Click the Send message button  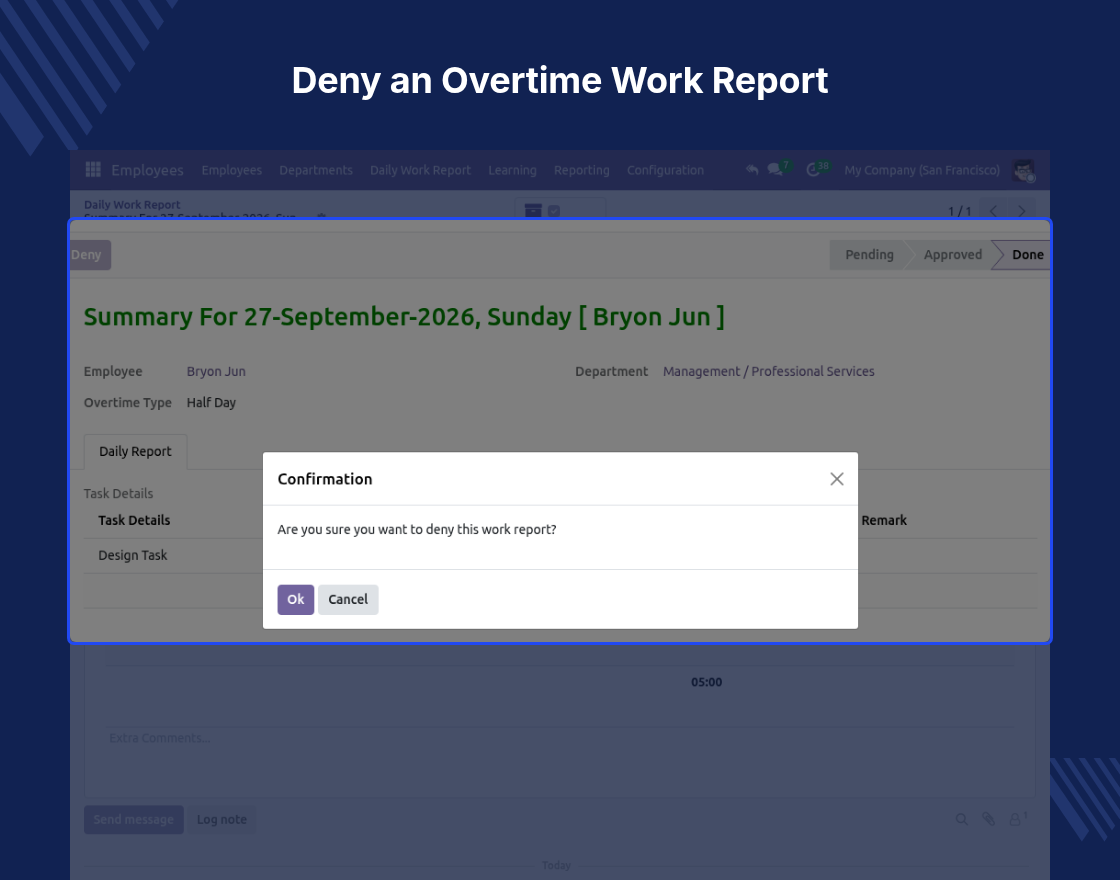(134, 820)
